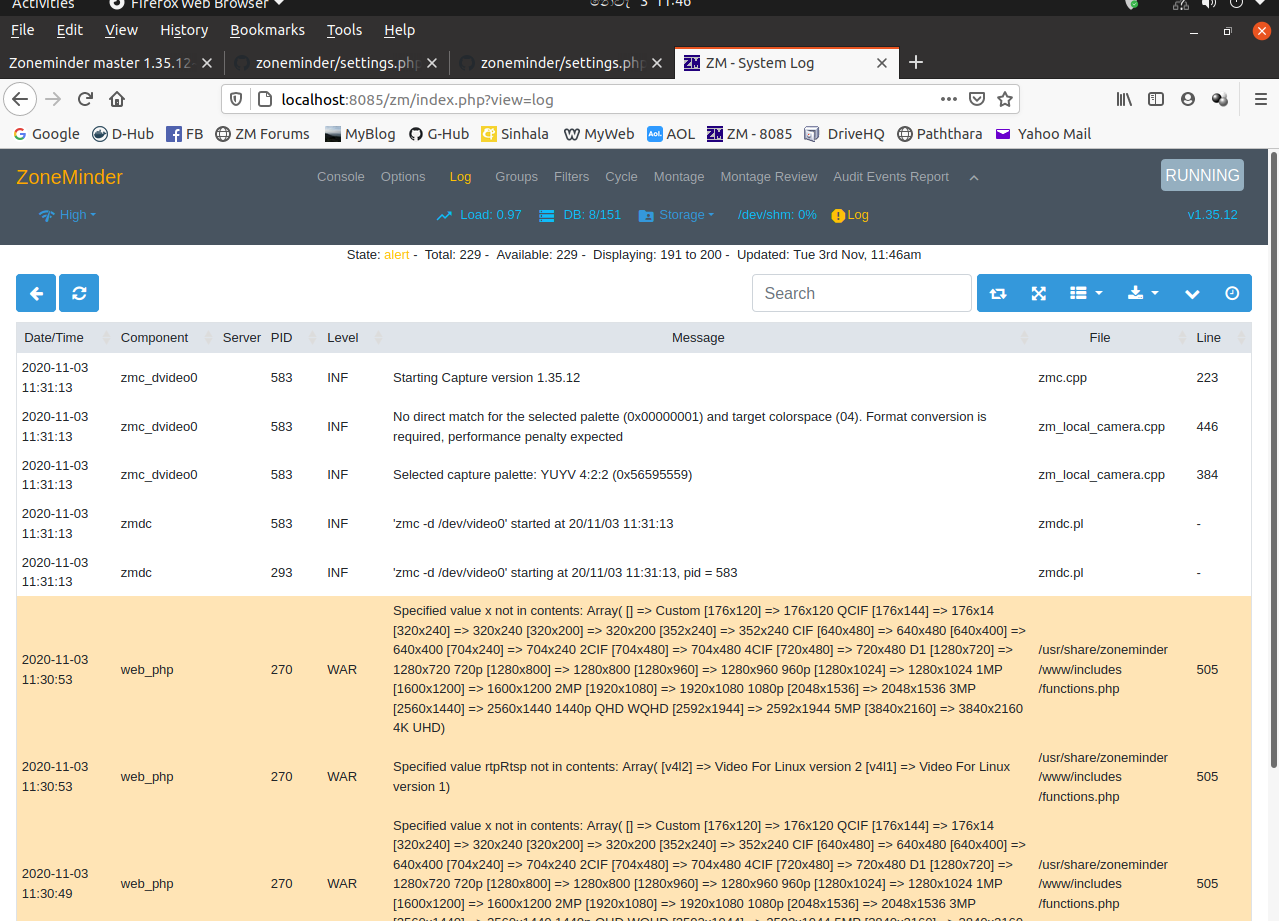Toggle the Firefox sidebar icon
The height and width of the screenshot is (921, 1279).
tap(1156, 99)
